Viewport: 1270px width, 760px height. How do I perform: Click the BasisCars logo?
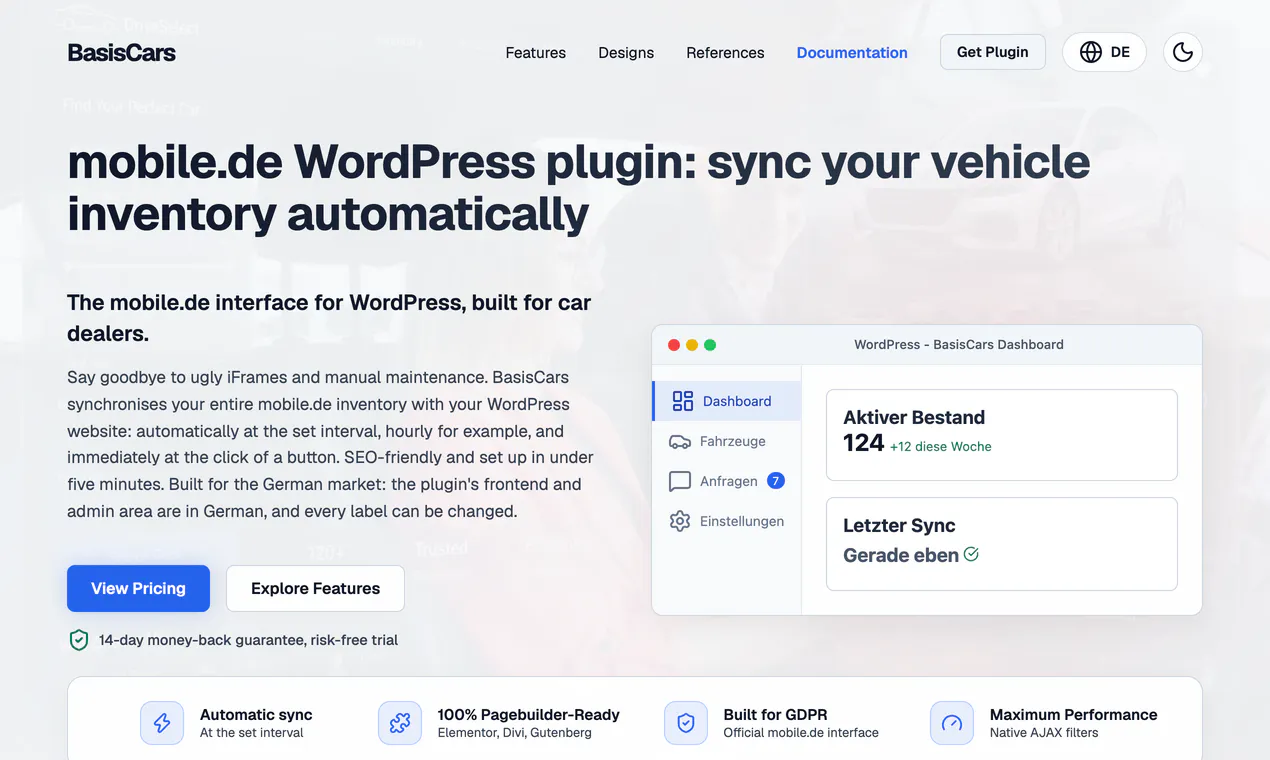coord(122,53)
